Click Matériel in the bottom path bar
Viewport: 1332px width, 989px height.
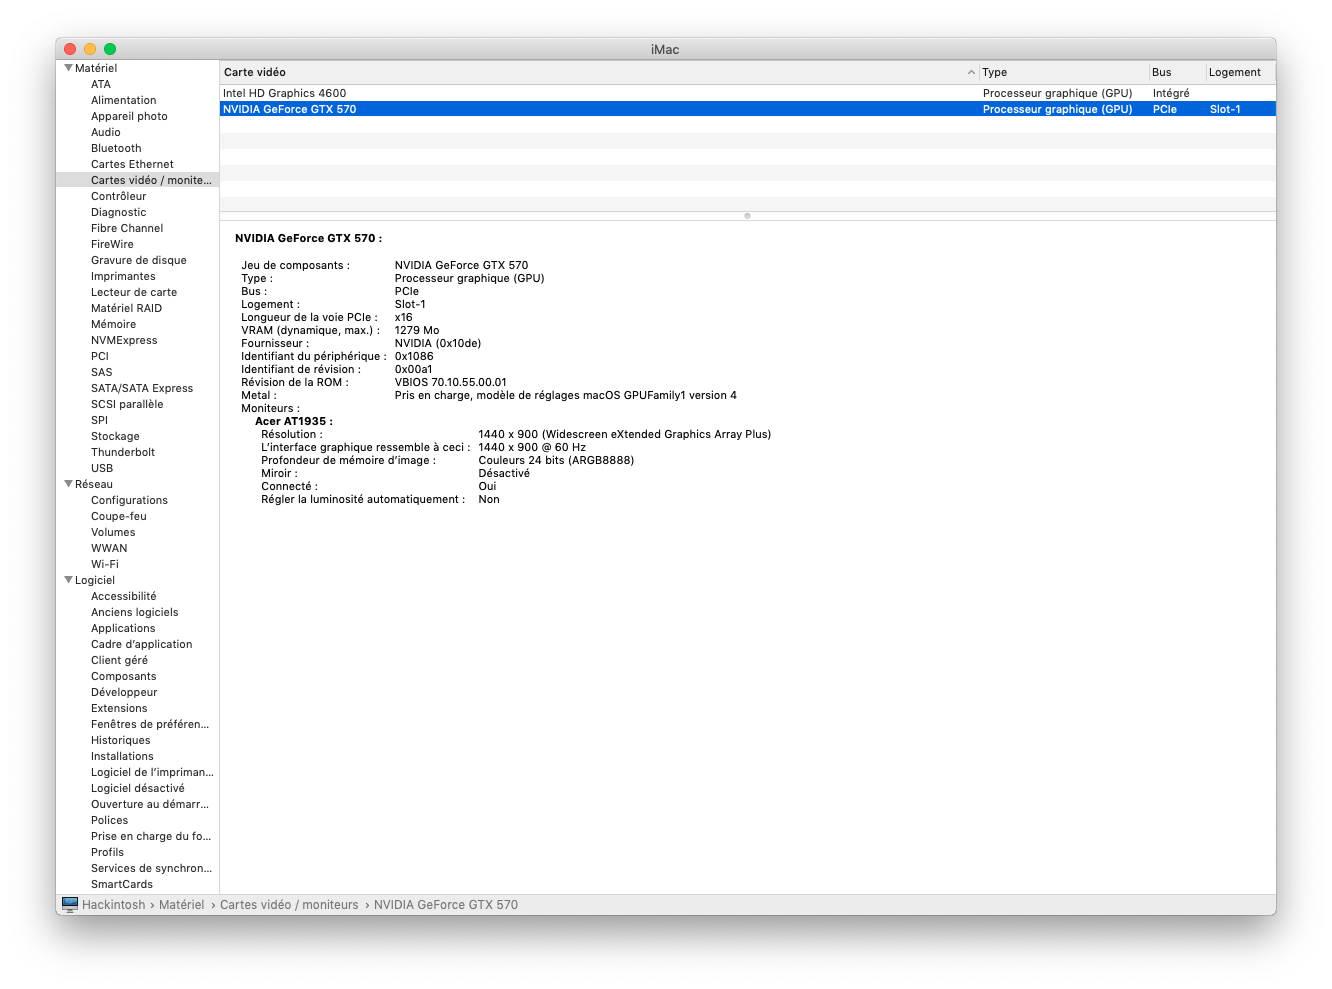tap(181, 904)
